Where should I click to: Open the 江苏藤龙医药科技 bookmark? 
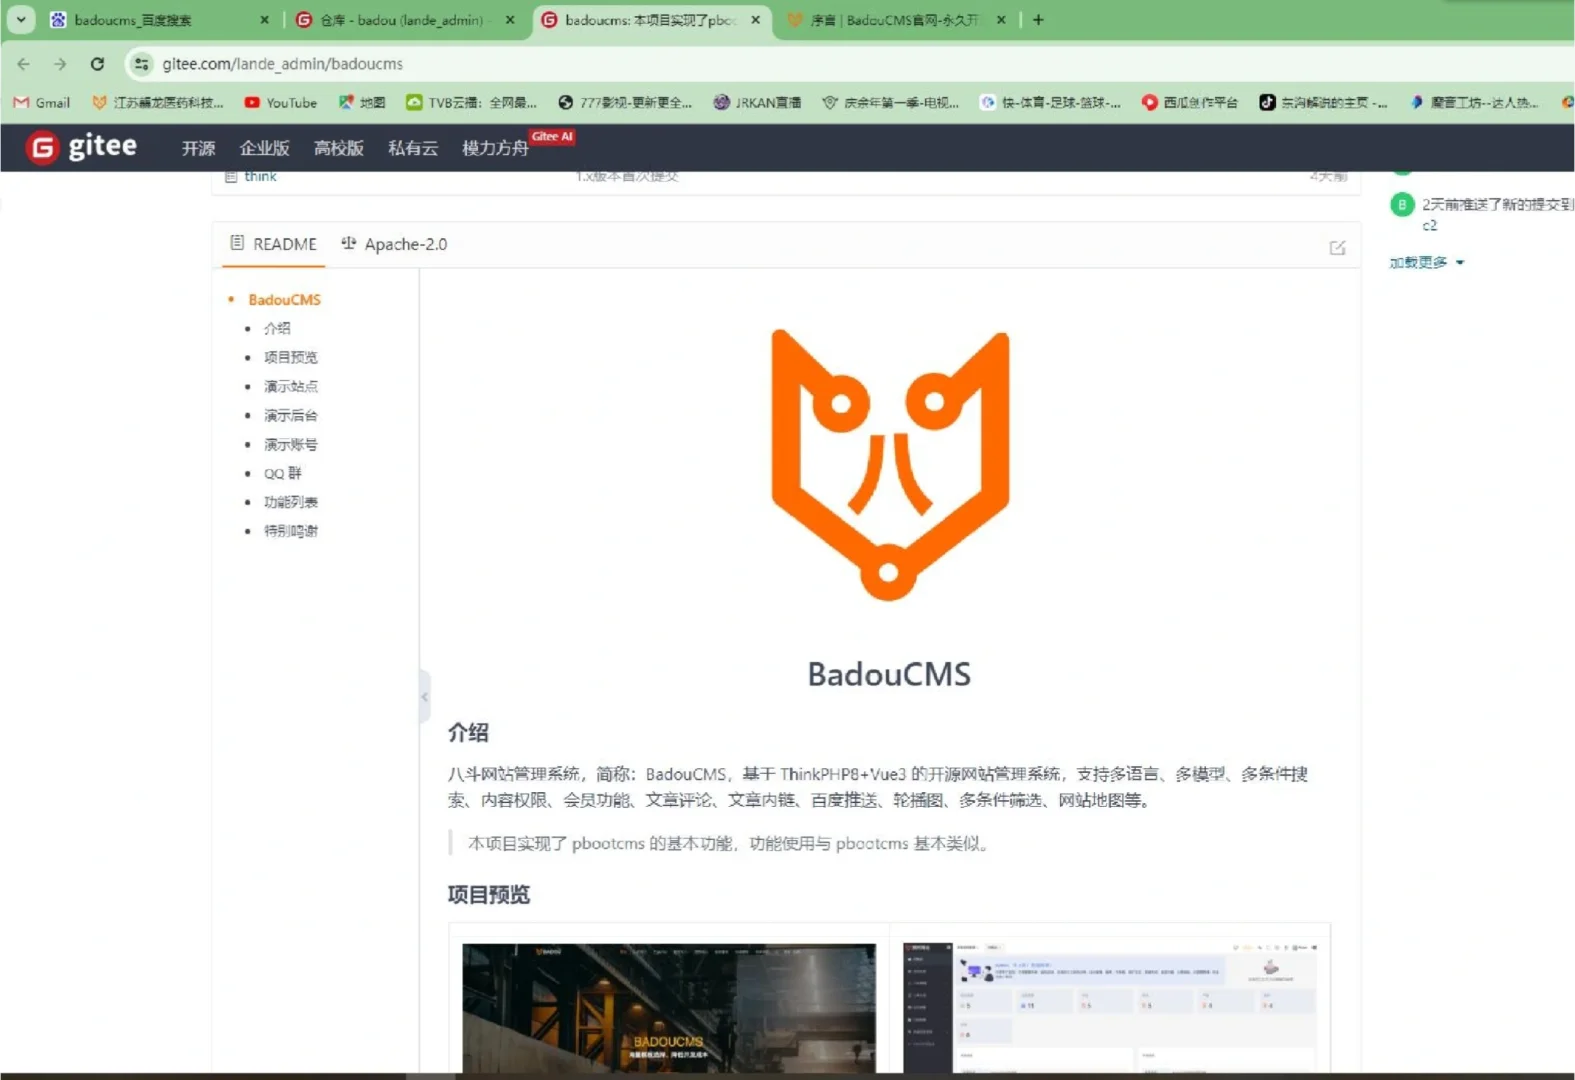[157, 102]
